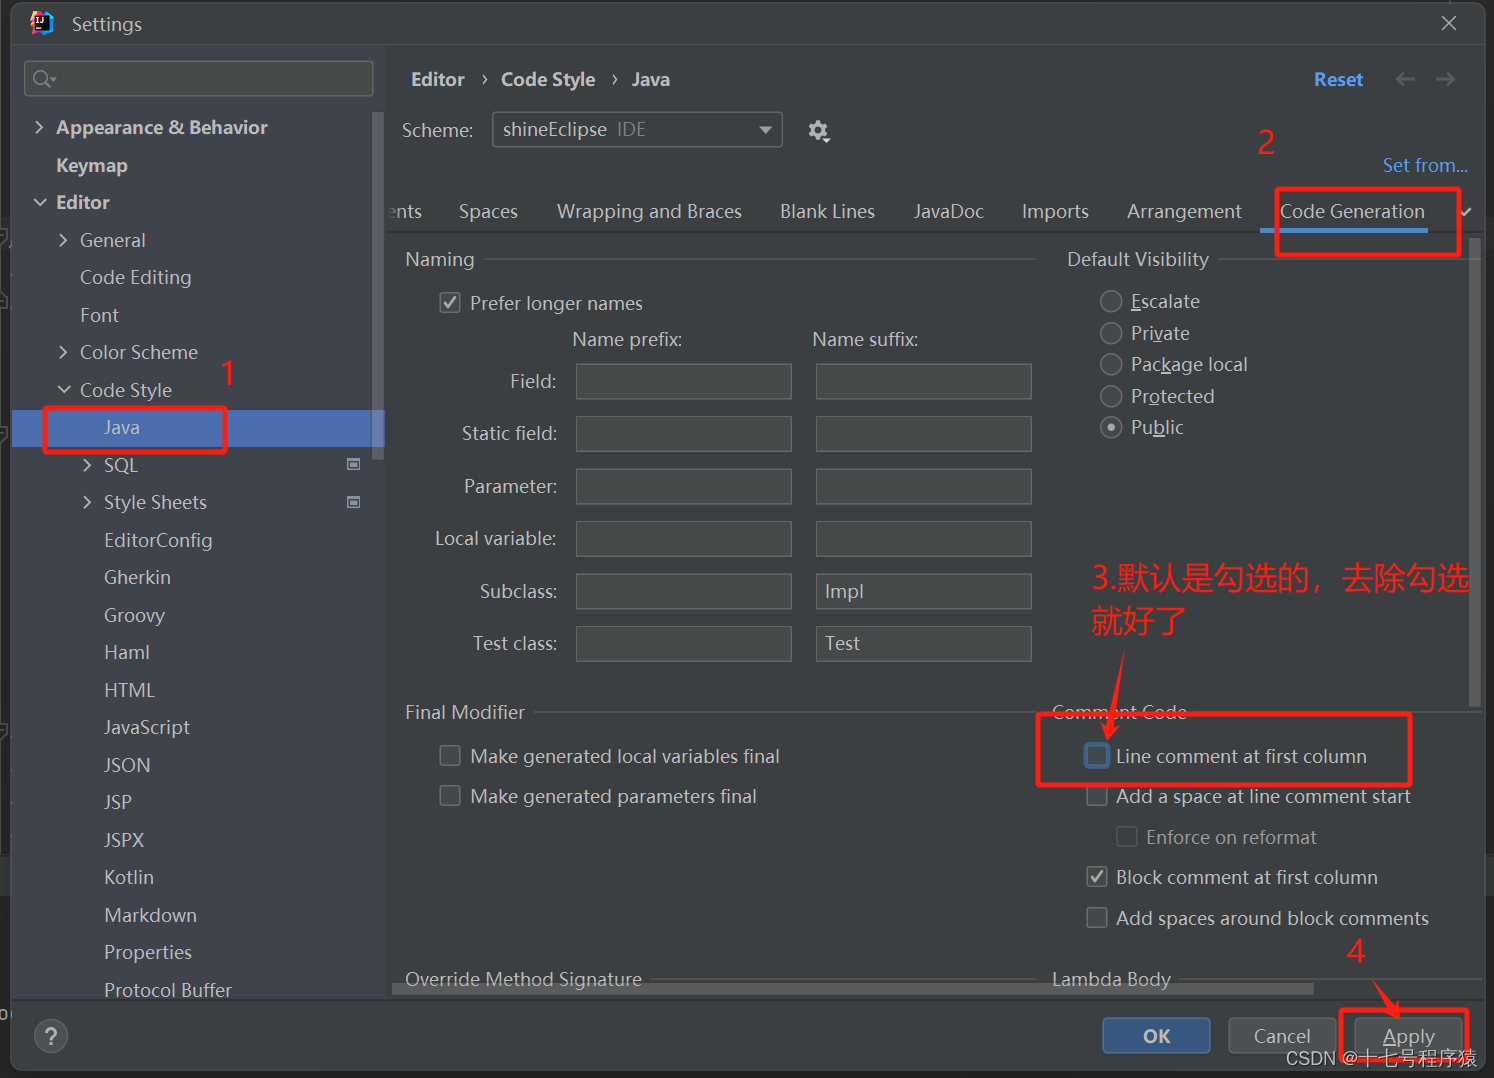Screen dimensions: 1494x1078
Task: Collapse the Editor tree node
Action: [x=40, y=202]
